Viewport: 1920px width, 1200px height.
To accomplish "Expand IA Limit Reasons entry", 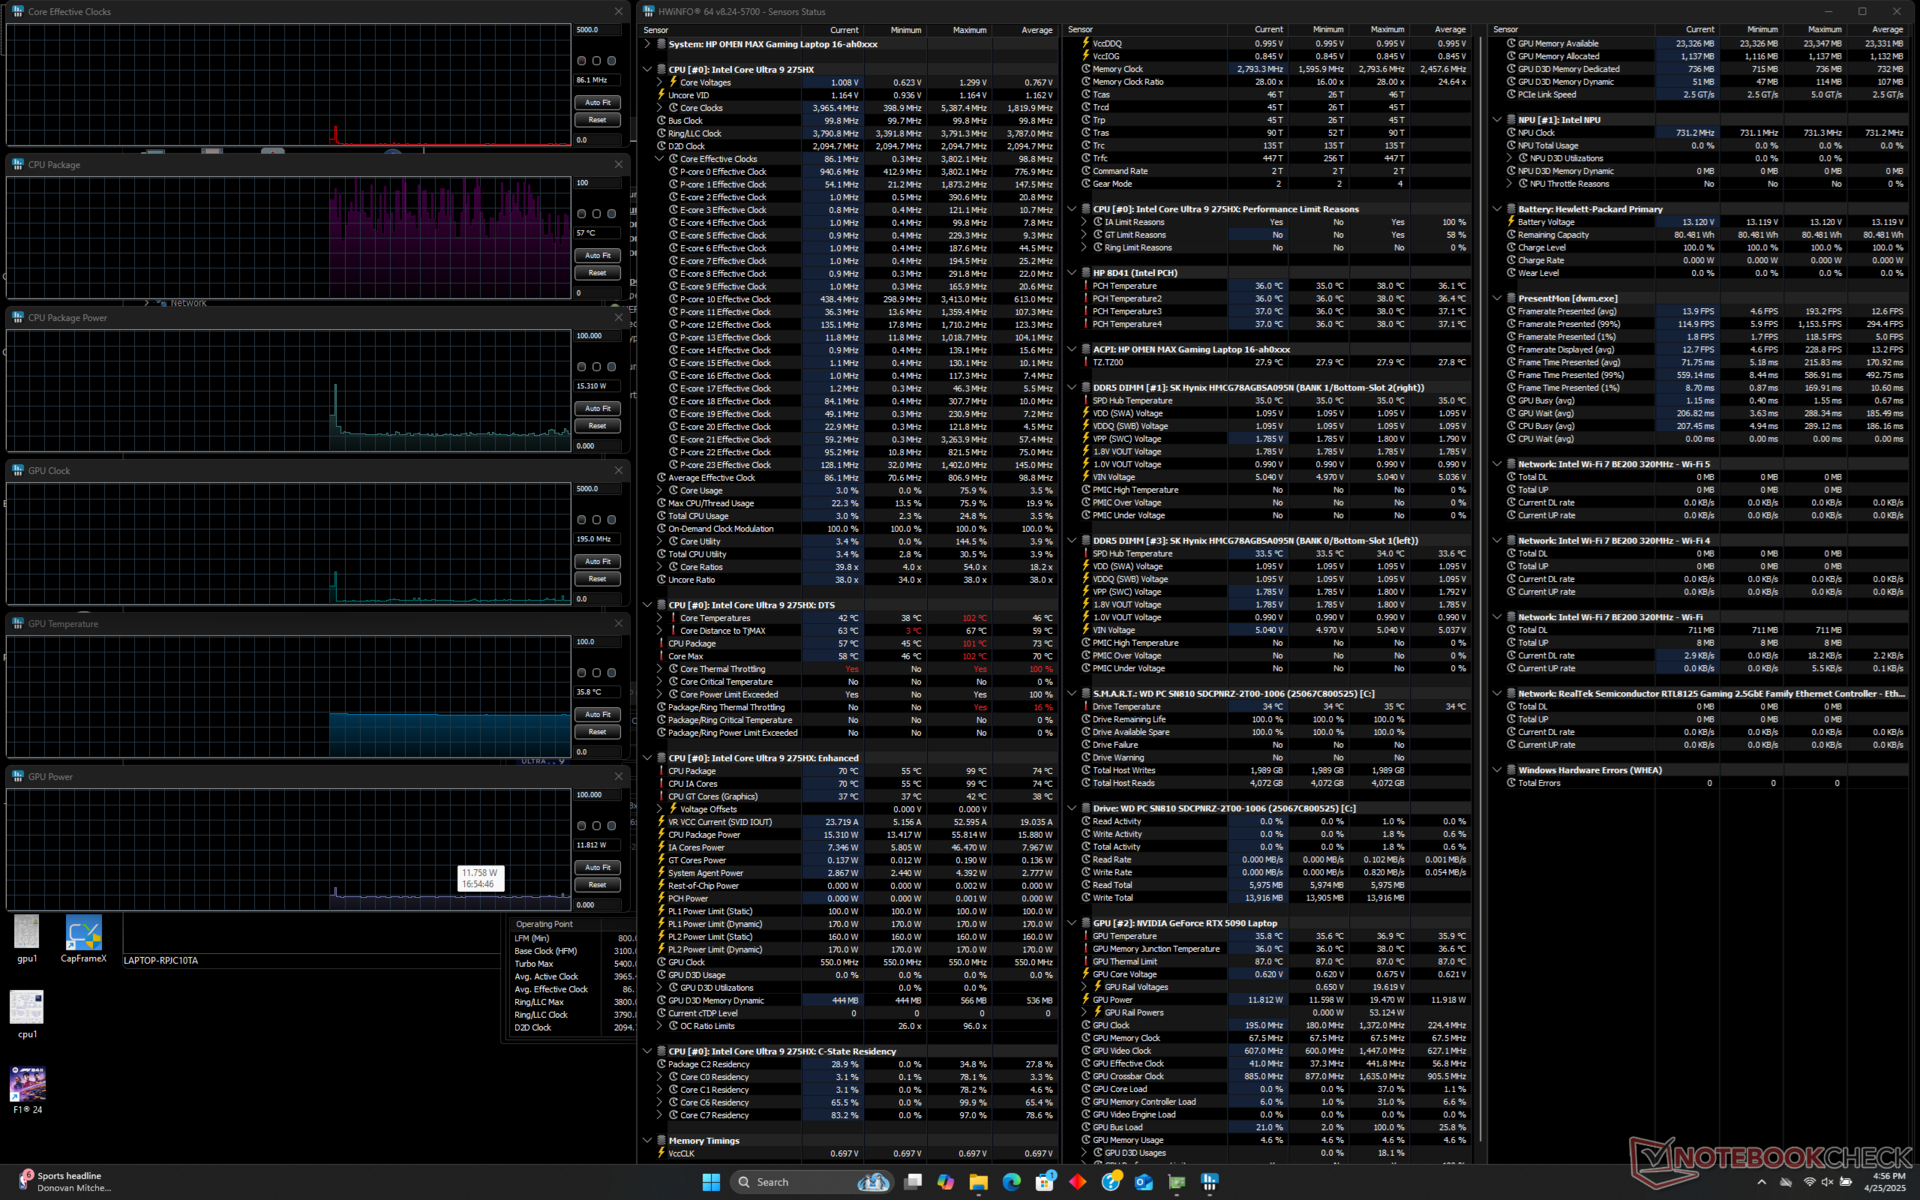I will (x=1084, y=222).
